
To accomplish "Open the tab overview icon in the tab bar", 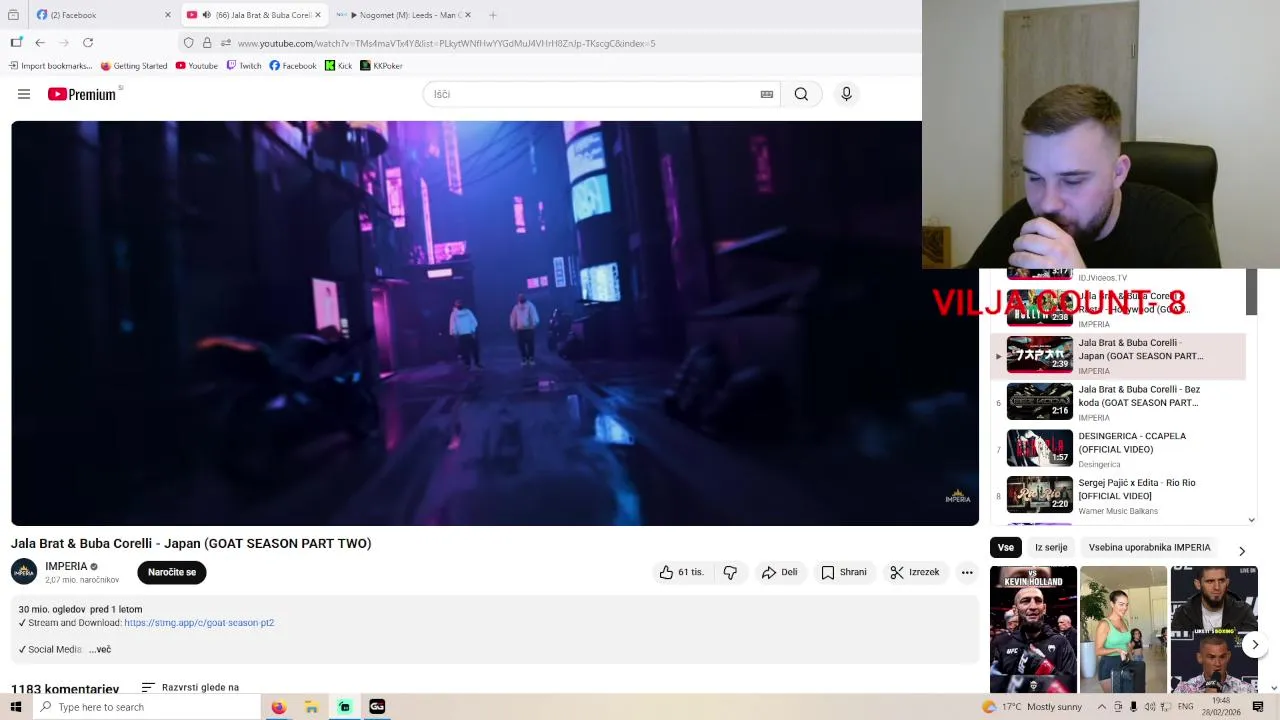I will point(13,15).
